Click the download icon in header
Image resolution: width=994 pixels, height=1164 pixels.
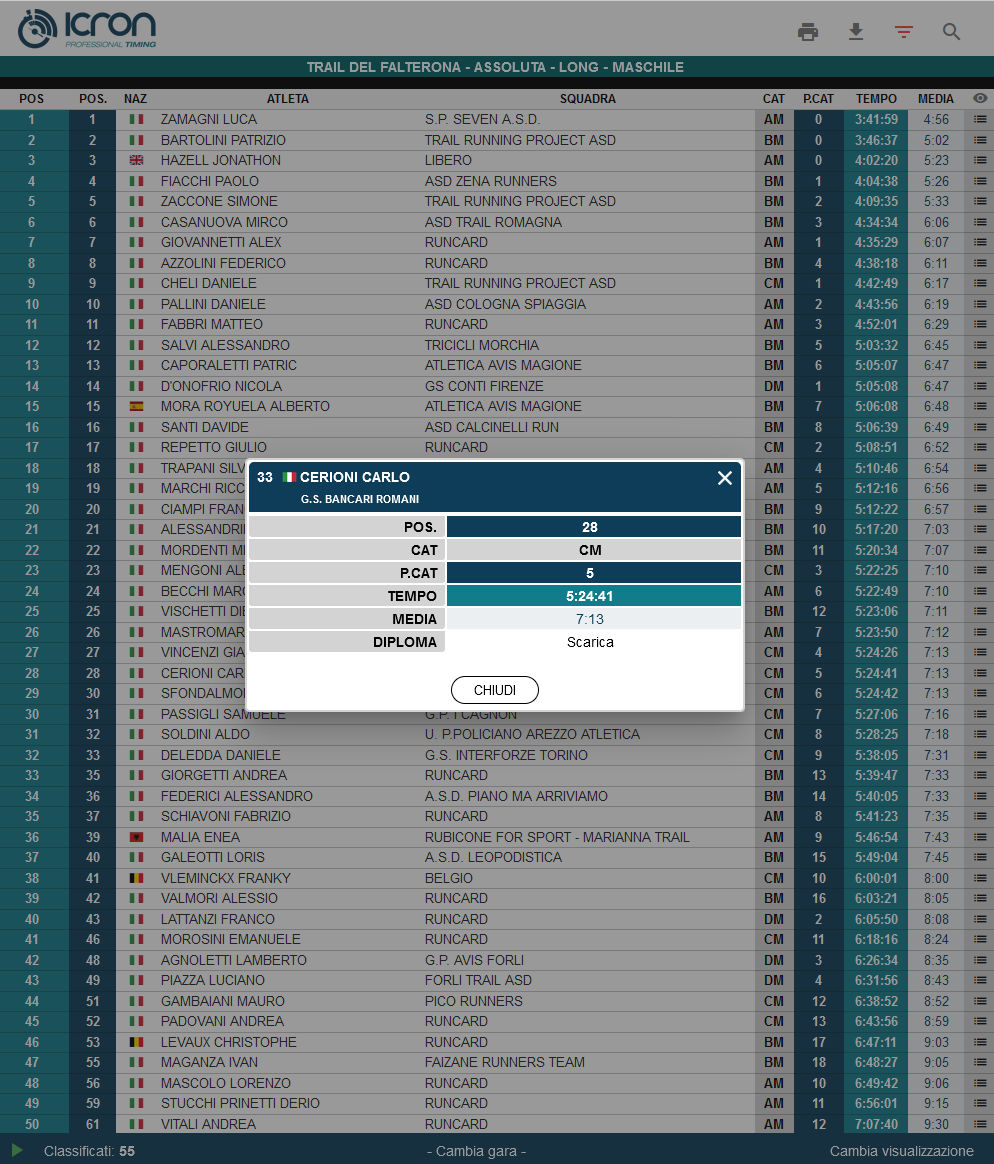point(856,32)
